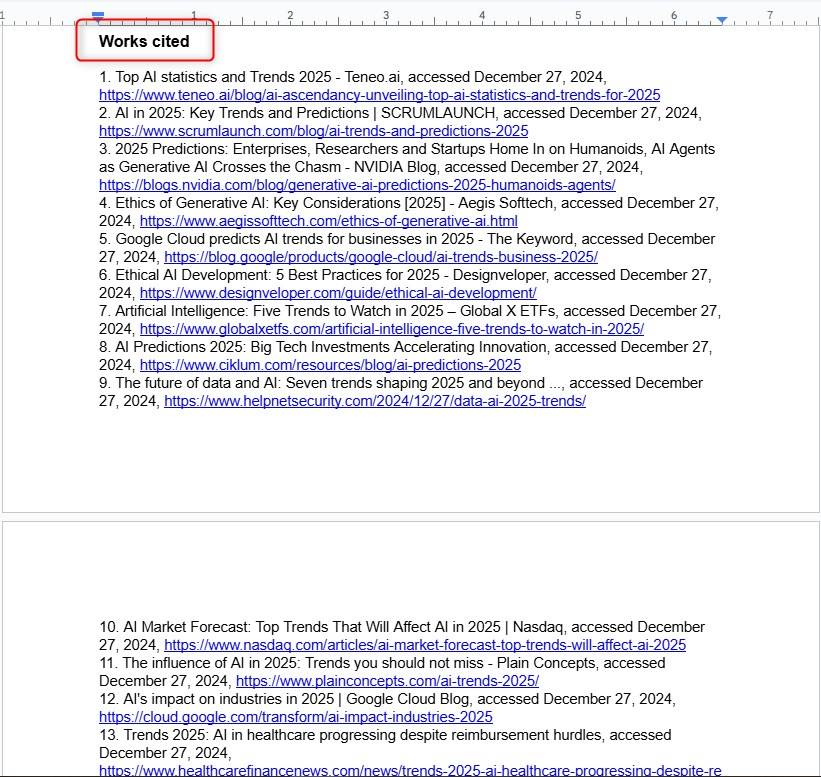This screenshot has height=777, width=821.
Task: Open the Help Net Security data AI link
Action: [x=375, y=401]
